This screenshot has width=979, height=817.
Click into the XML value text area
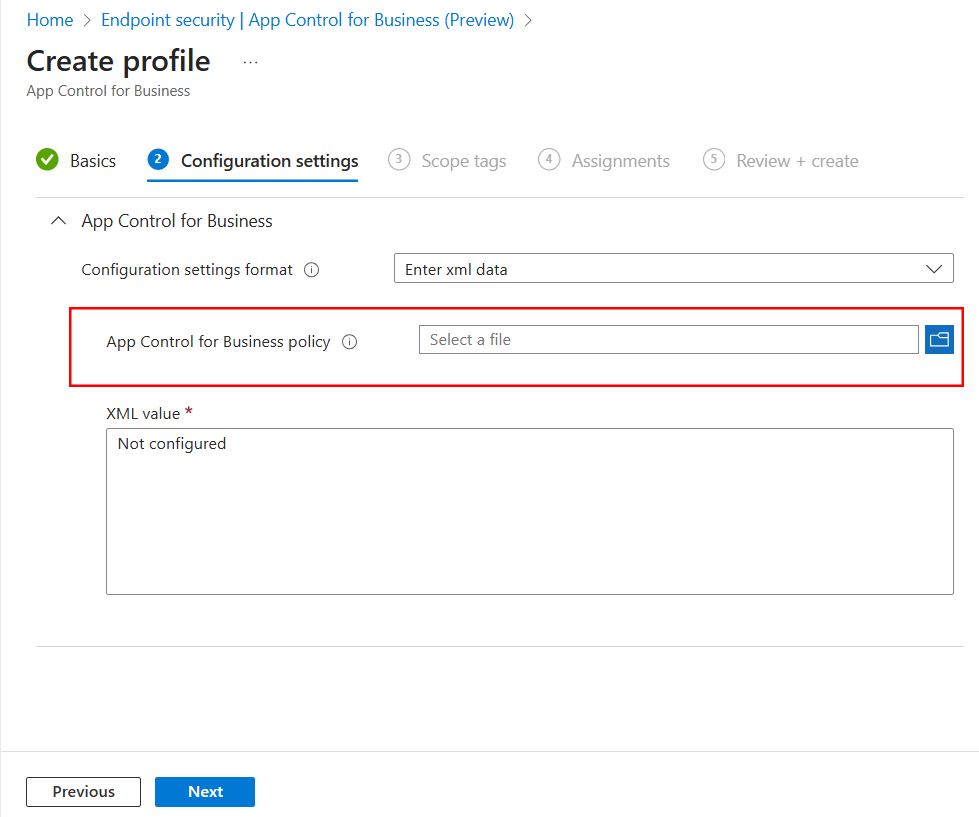coord(529,511)
